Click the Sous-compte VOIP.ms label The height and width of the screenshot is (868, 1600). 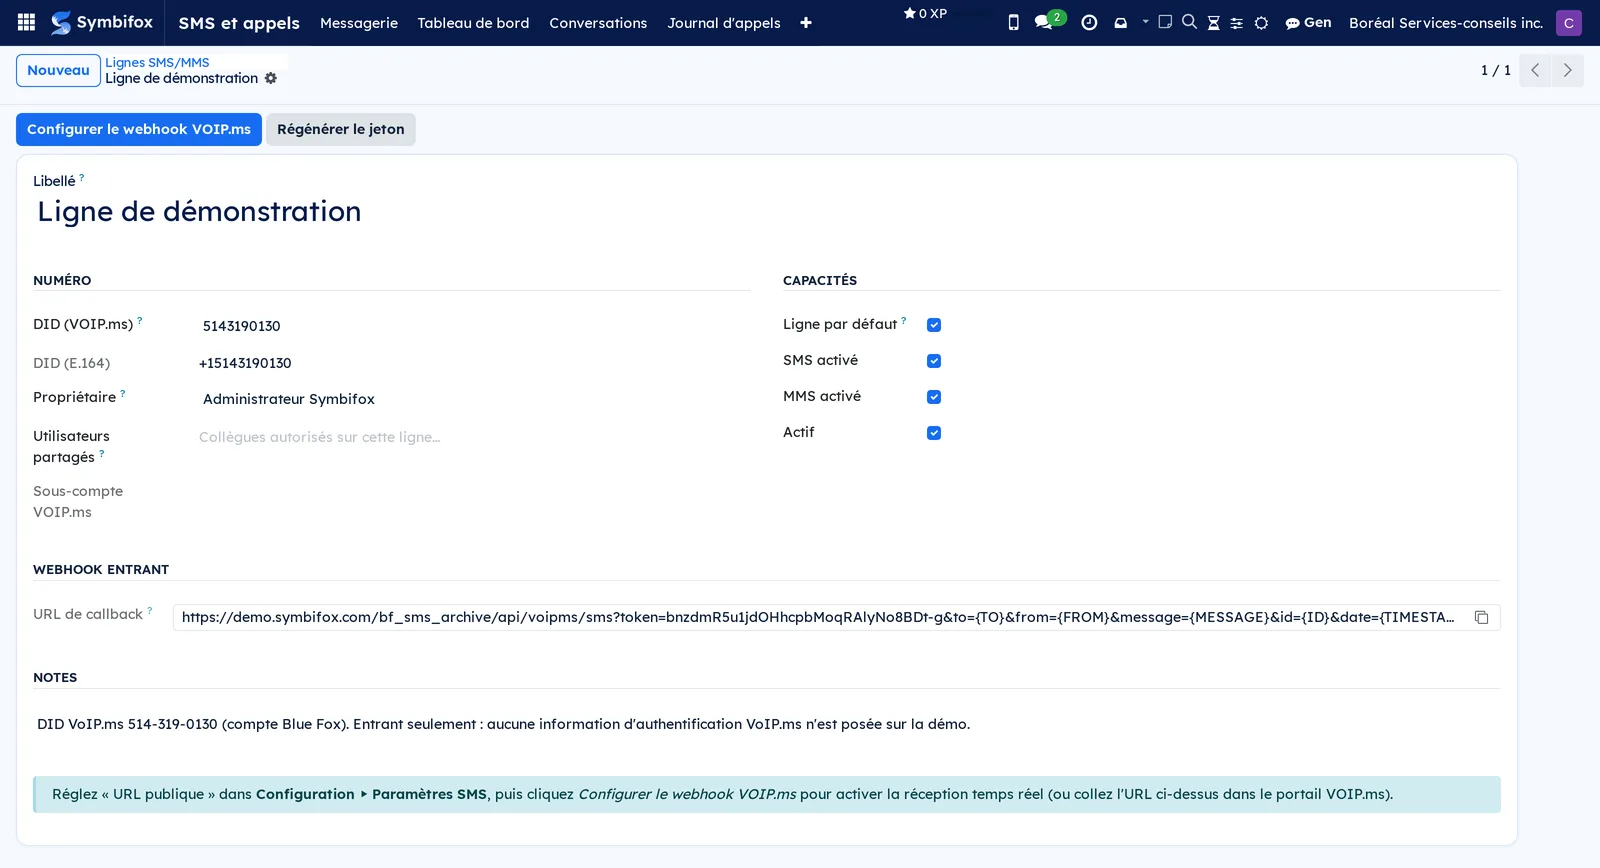point(78,502)
